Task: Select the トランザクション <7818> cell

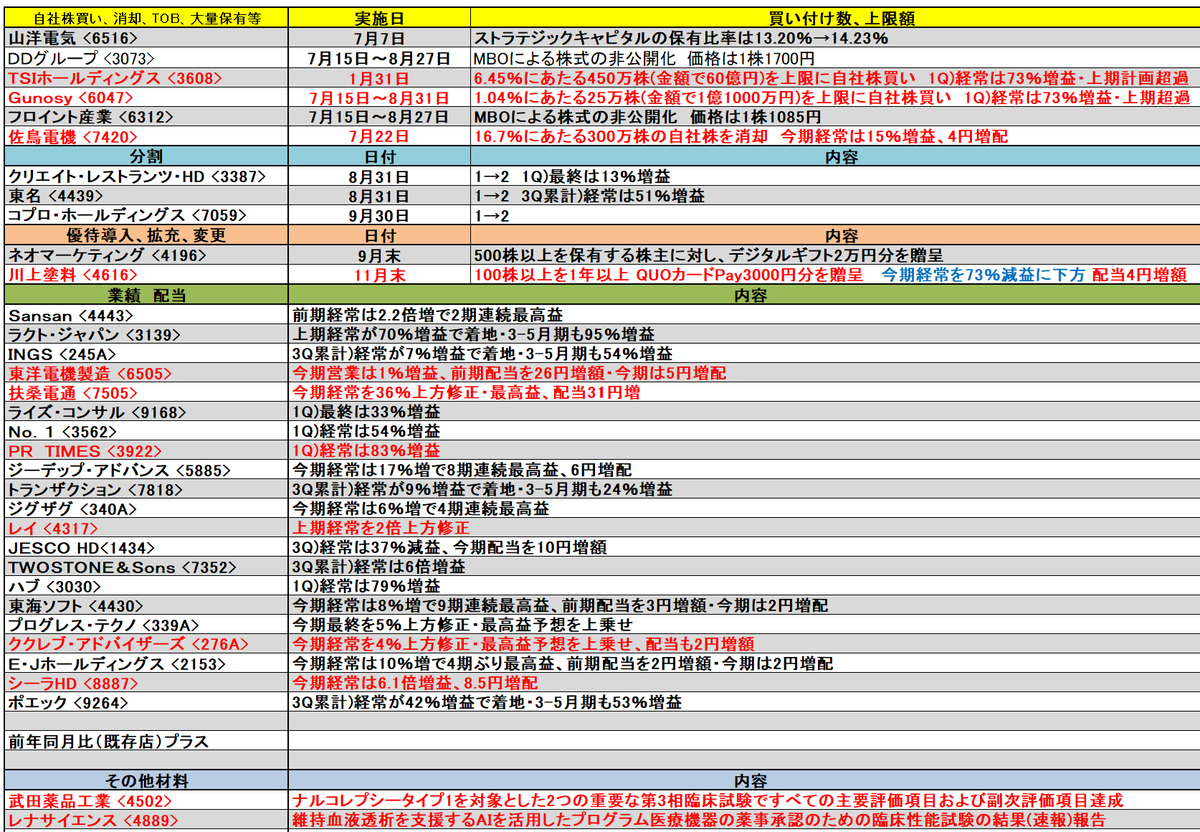Action: pos(147,489)
